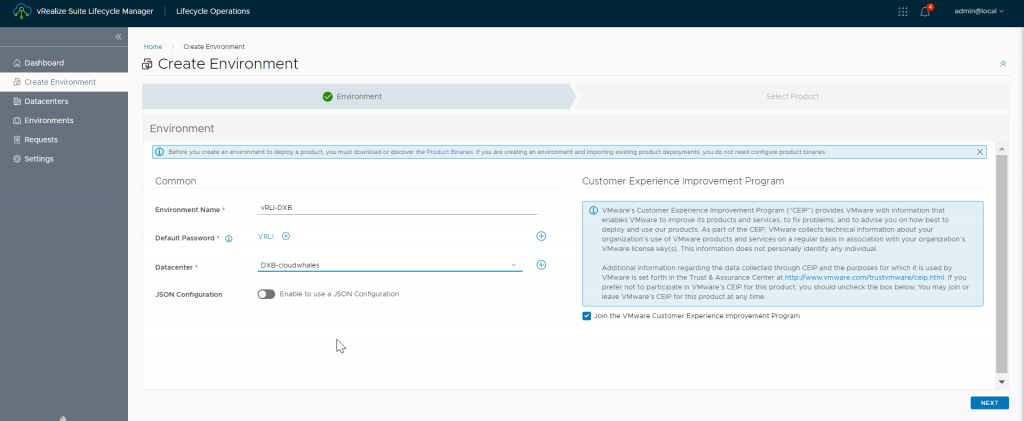Open the VMware CEIP trust URL link
The height and width of the screenshot is (421, 1024).
[865, 277]
